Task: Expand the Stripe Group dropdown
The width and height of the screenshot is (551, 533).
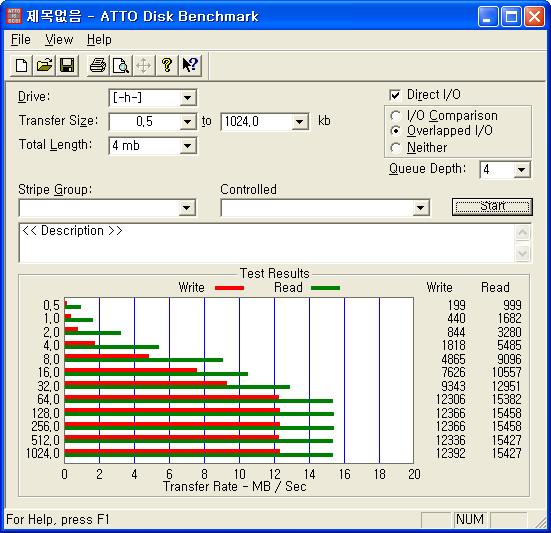Action: (187, 208)
